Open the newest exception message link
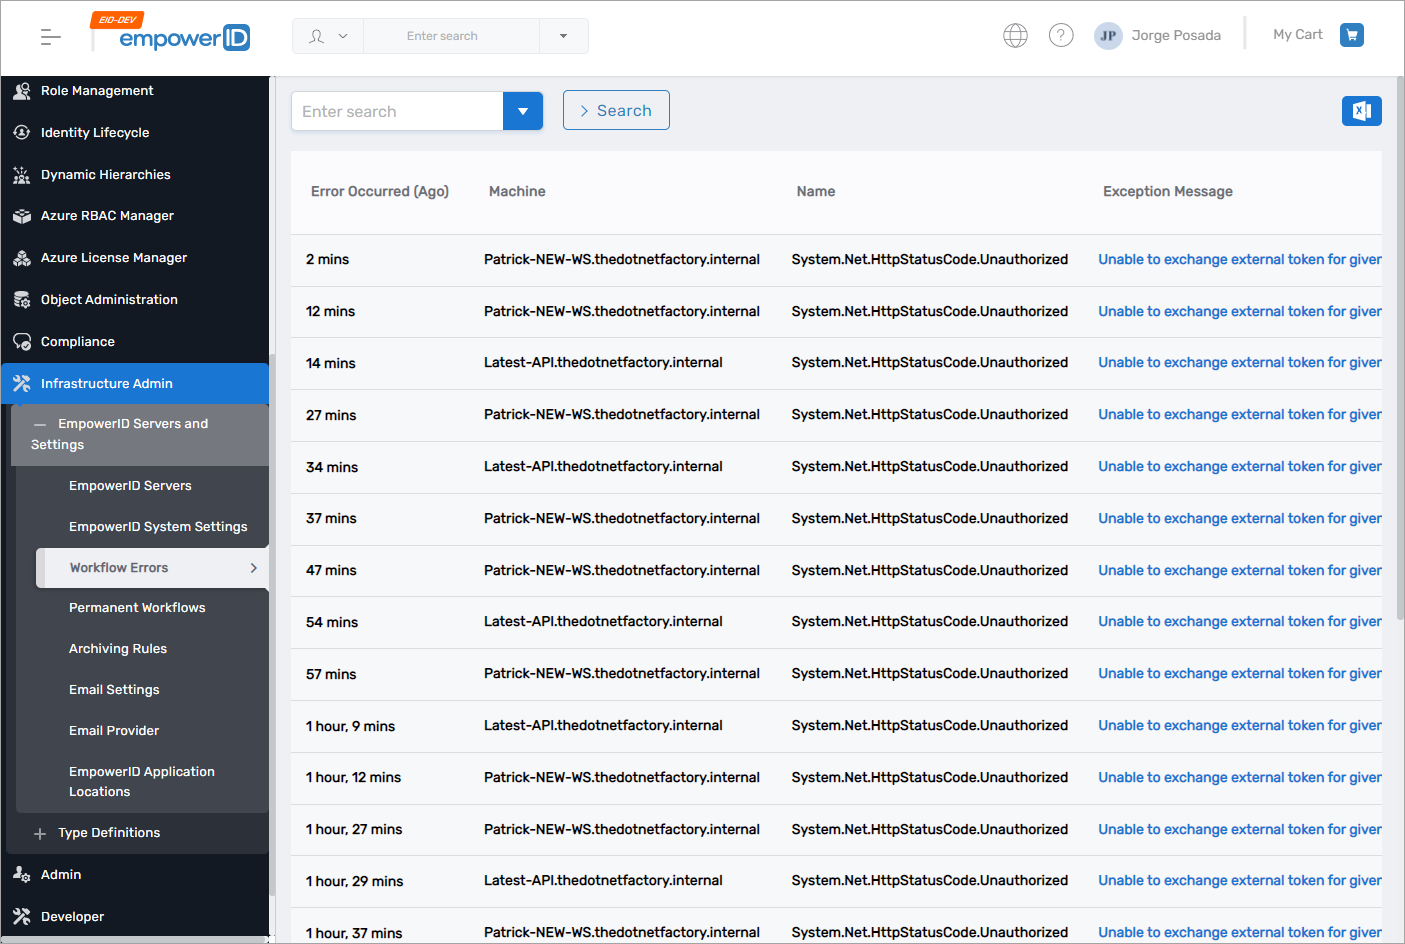Image resolution: width=1405 pixels, height=944 pixels. (x=1239, y=259)
